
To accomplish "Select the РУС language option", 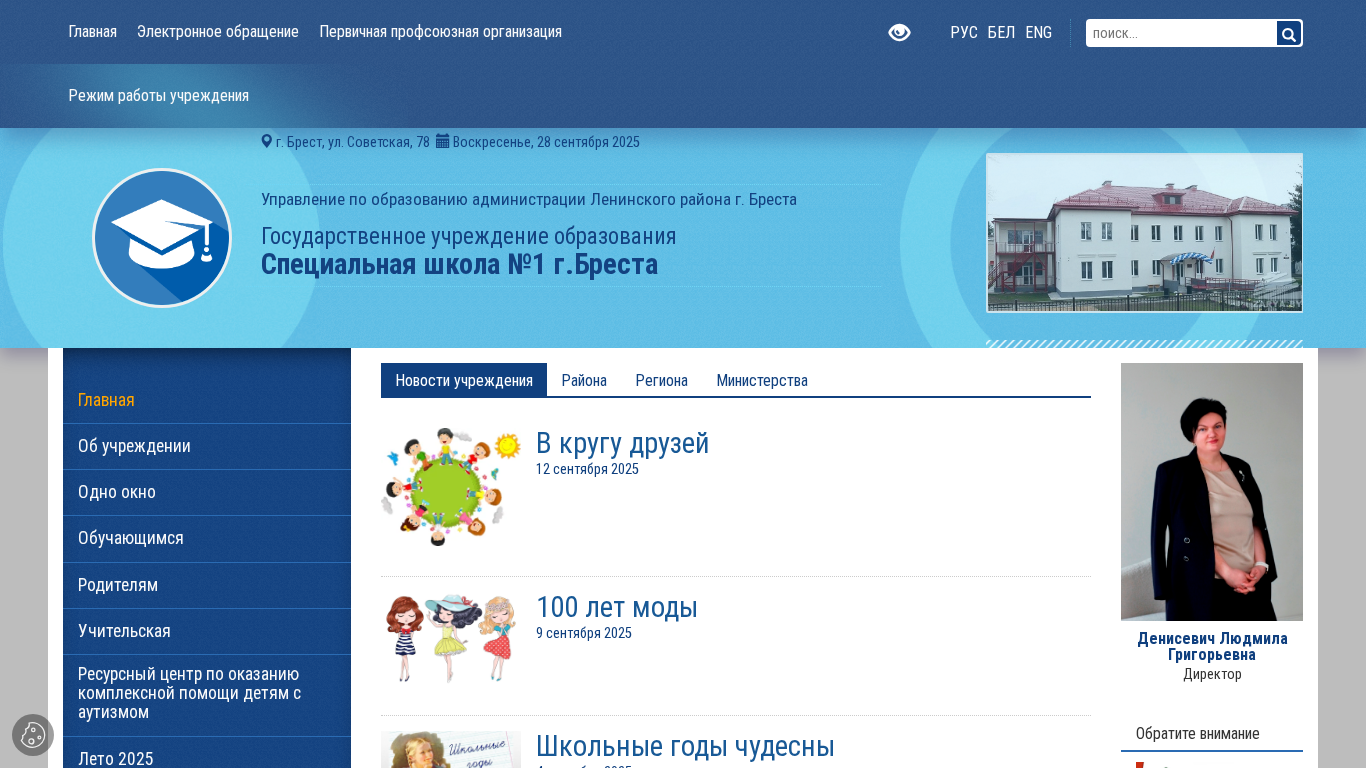I will (x=964, y=32).
